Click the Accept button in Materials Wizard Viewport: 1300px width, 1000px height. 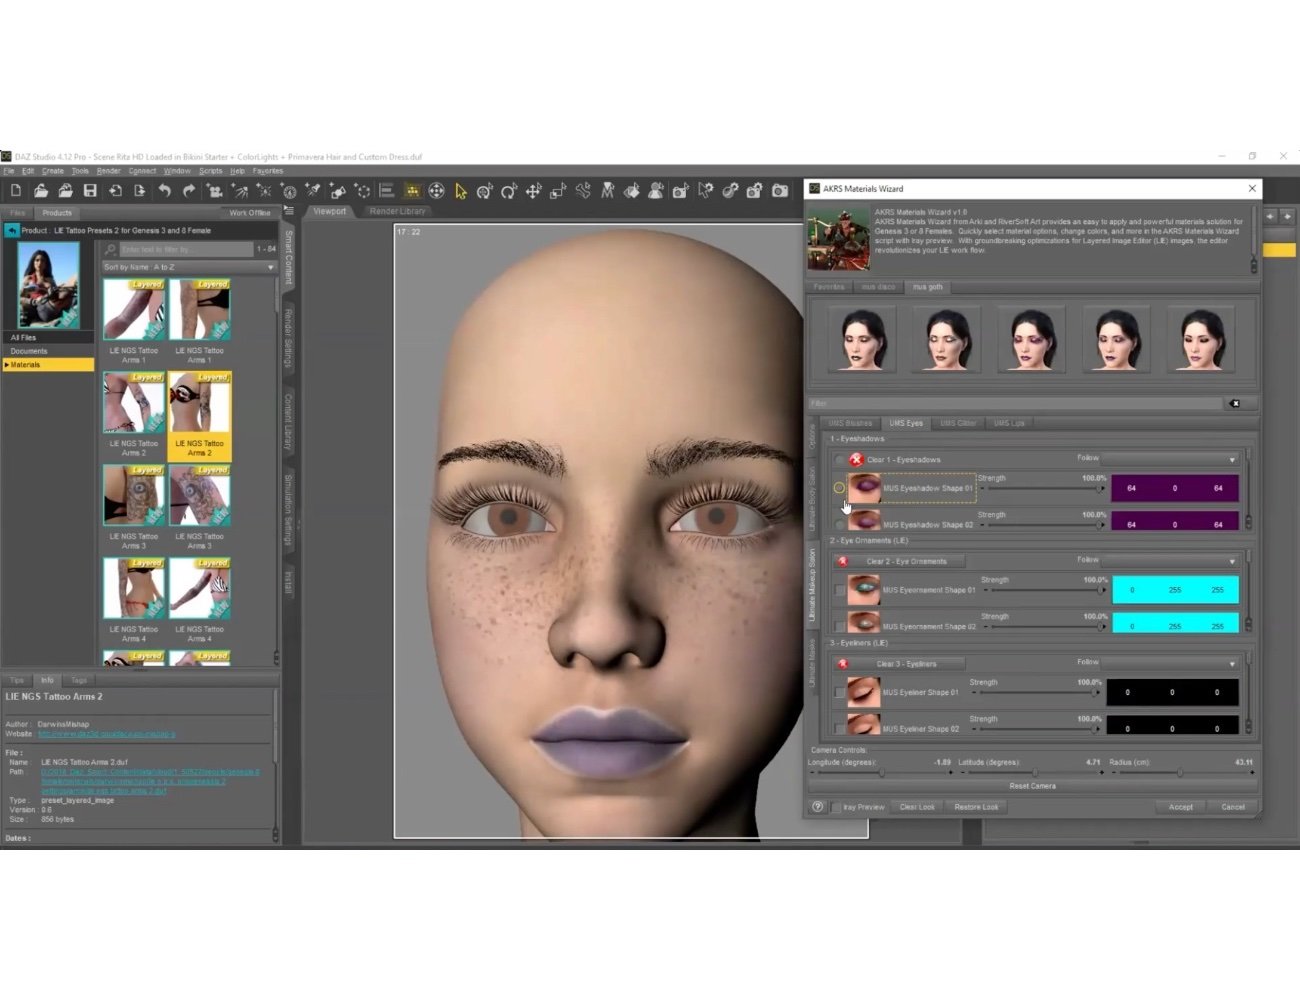[x=1180, y=806]
